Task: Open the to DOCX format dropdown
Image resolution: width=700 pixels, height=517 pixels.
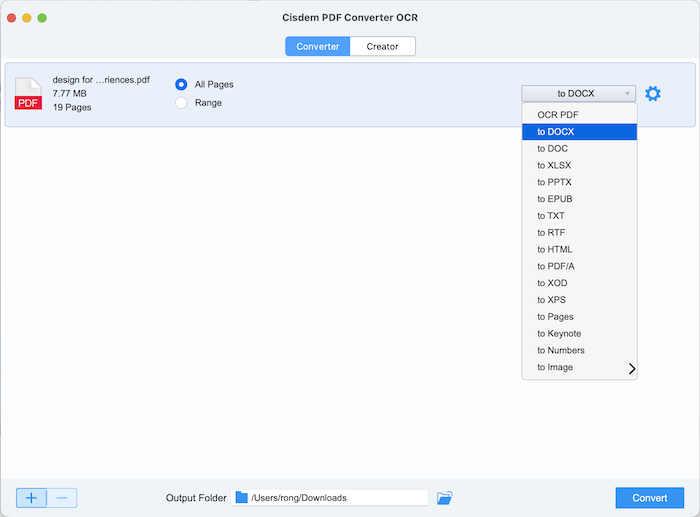Action: 579,93
